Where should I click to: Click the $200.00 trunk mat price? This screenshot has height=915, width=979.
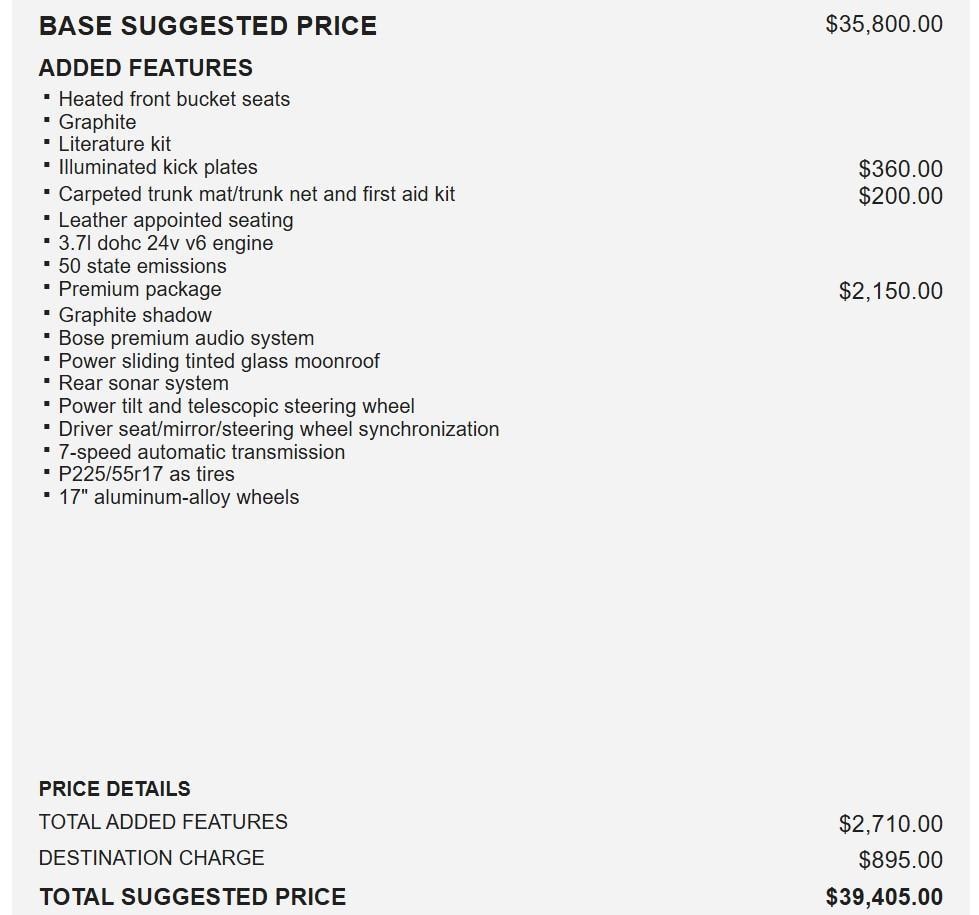tap(900, 196)
